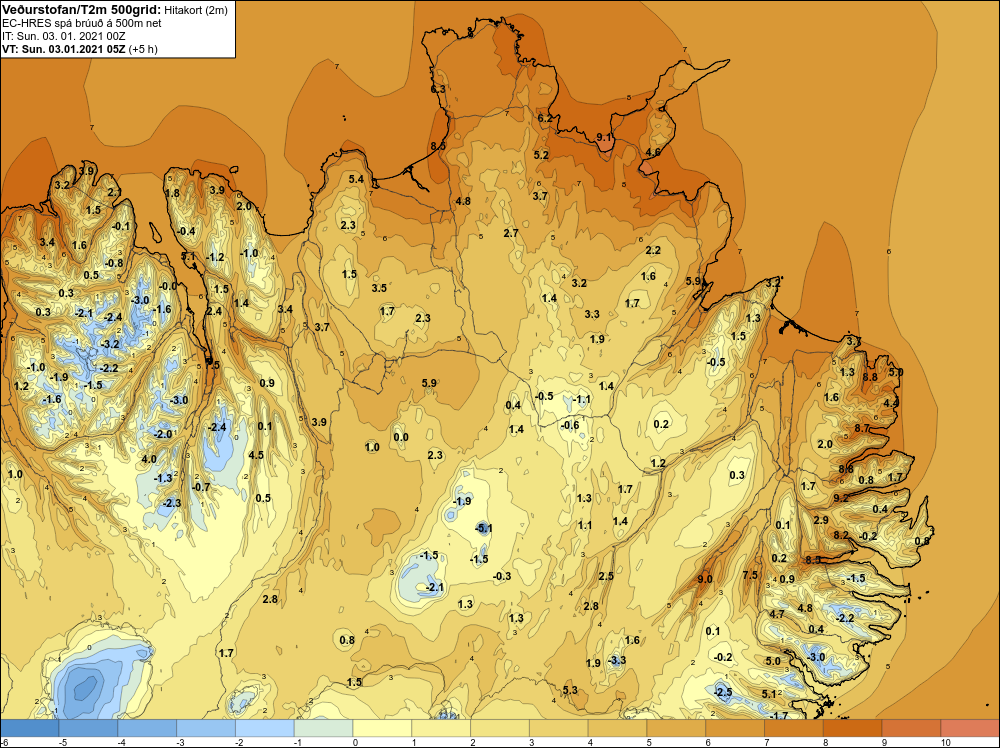Click the 5.3 temperature label
This screenshot has height=748, width=1000.
570,690
